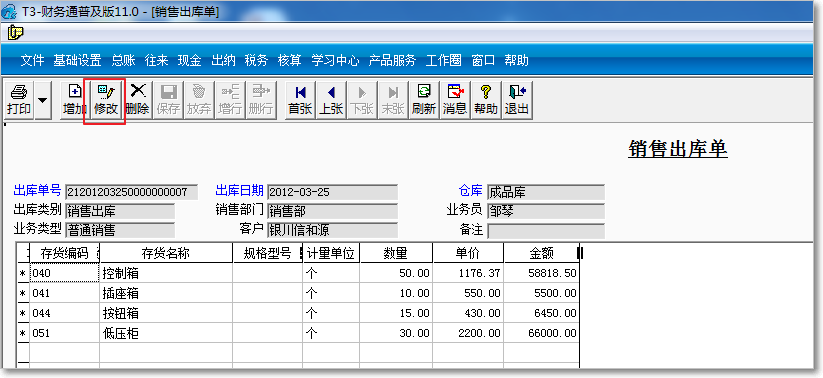The image size is (823, 378).
Task: Click 增加 to add a new document
Action: [74, 100]
